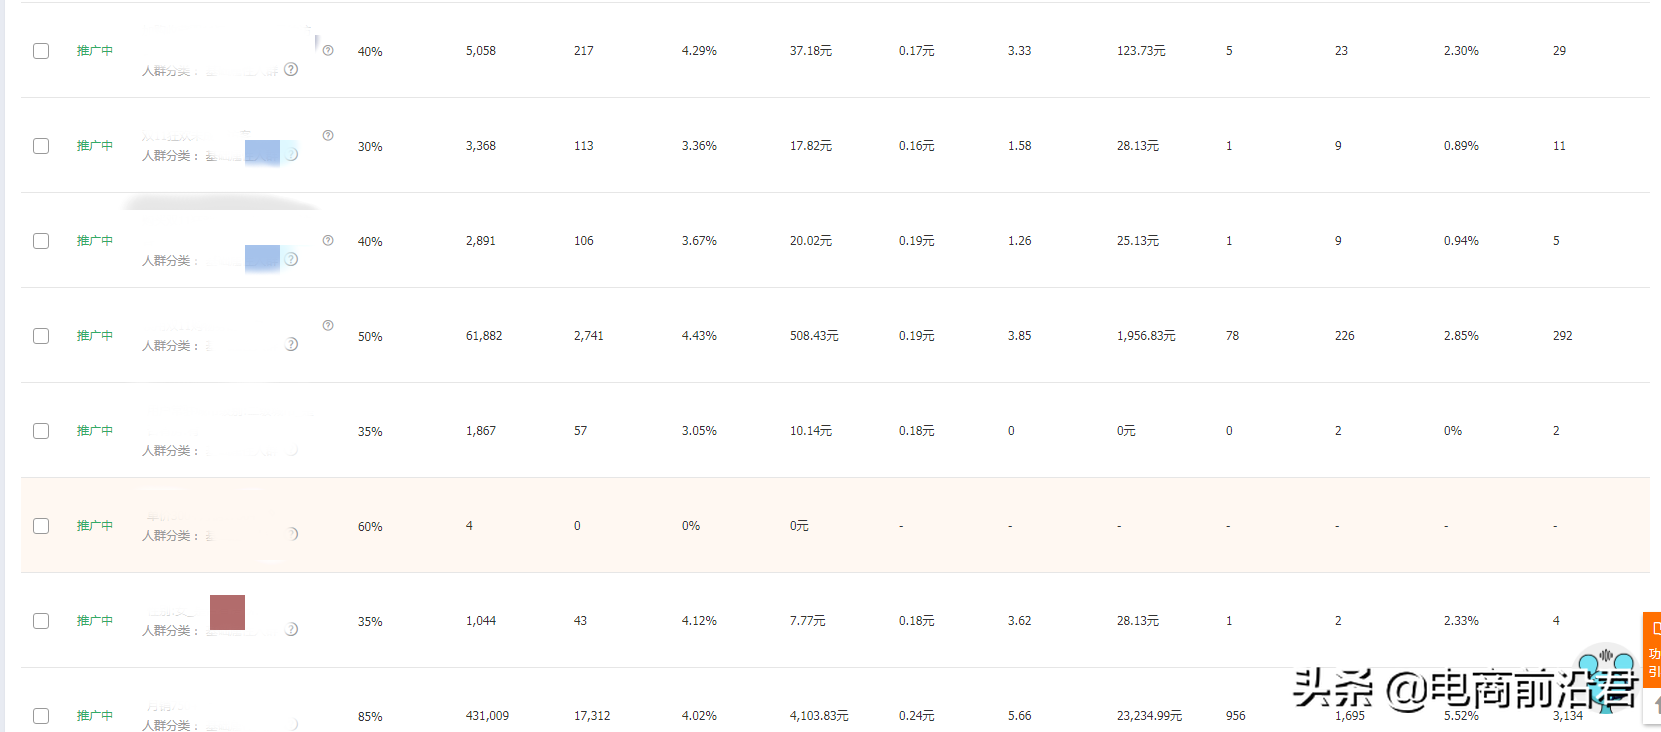Screen dimensions: 1661x732
Task: Click 人群分类 help icon in the 61,882 row
Action: (x=291, y=344)
